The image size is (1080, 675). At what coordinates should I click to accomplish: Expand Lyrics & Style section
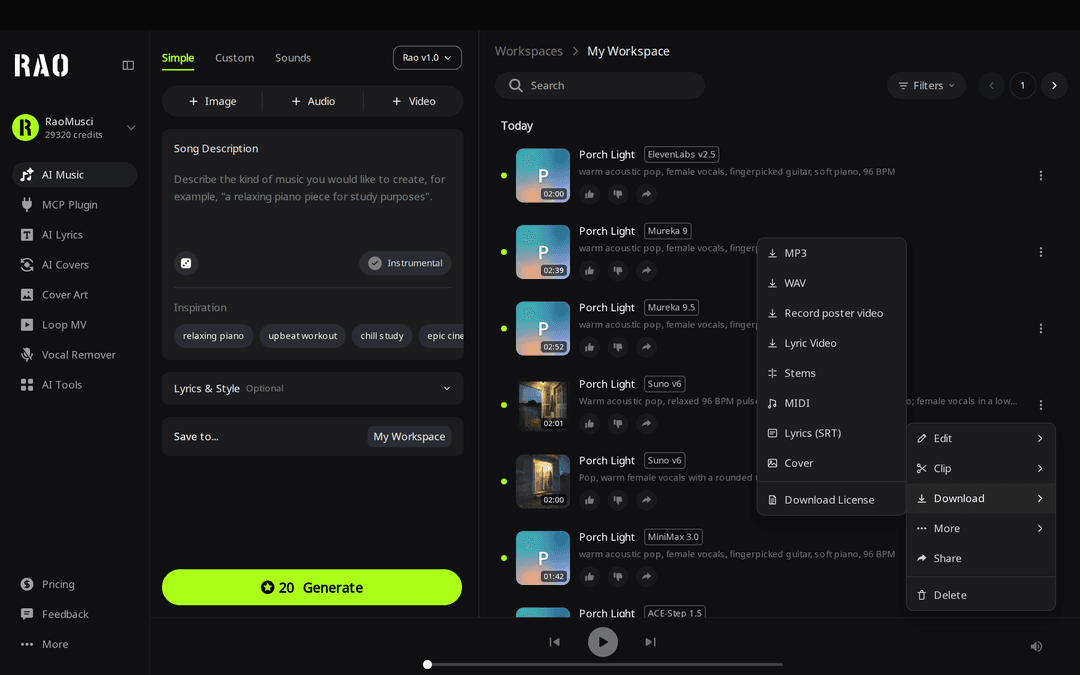pyautogui.click(x=313, y=388)
